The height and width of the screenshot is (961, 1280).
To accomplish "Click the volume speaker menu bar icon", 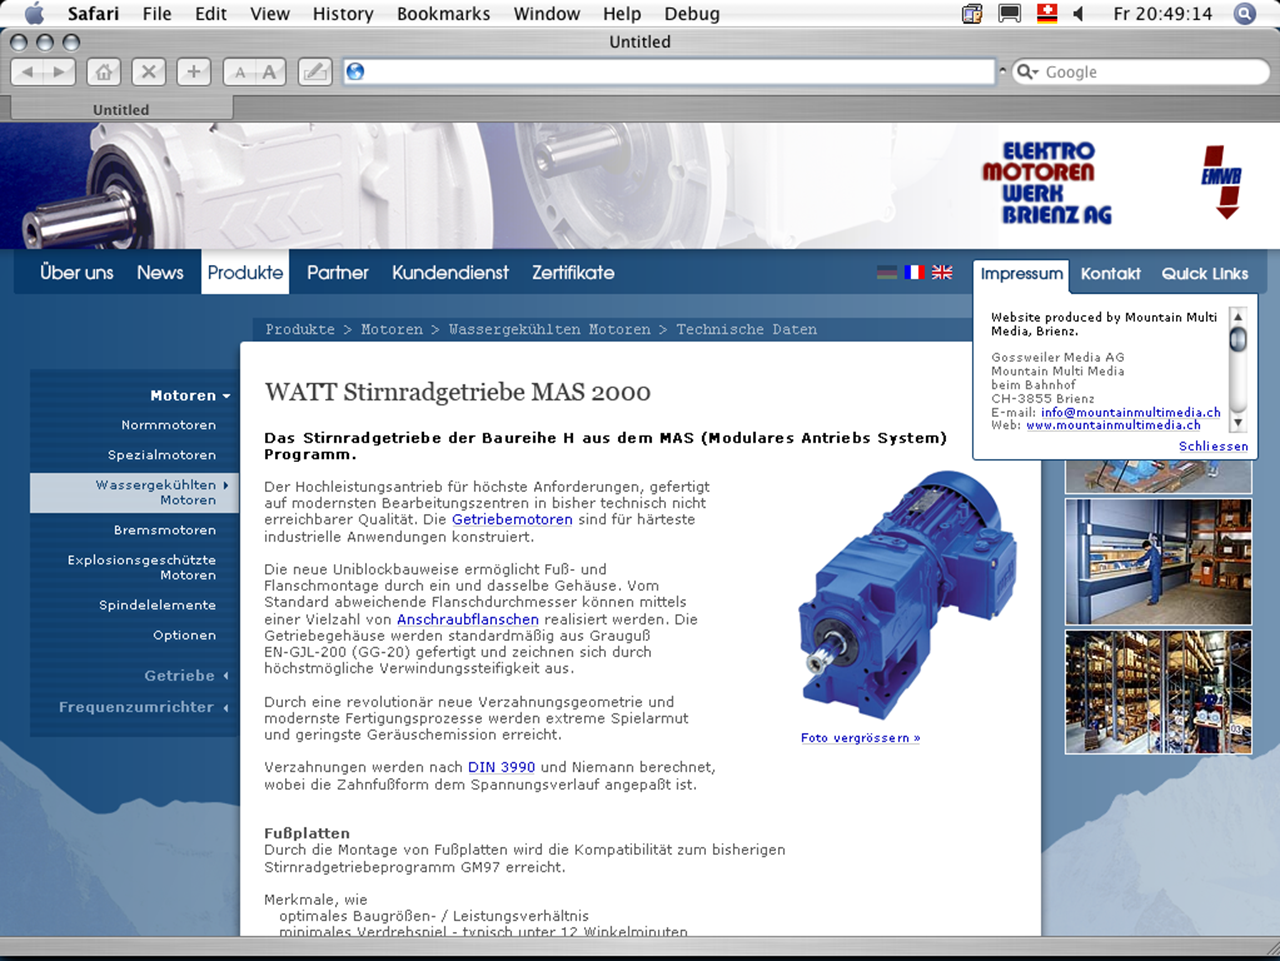I will pyautogui.click(x=1079, y=13).
